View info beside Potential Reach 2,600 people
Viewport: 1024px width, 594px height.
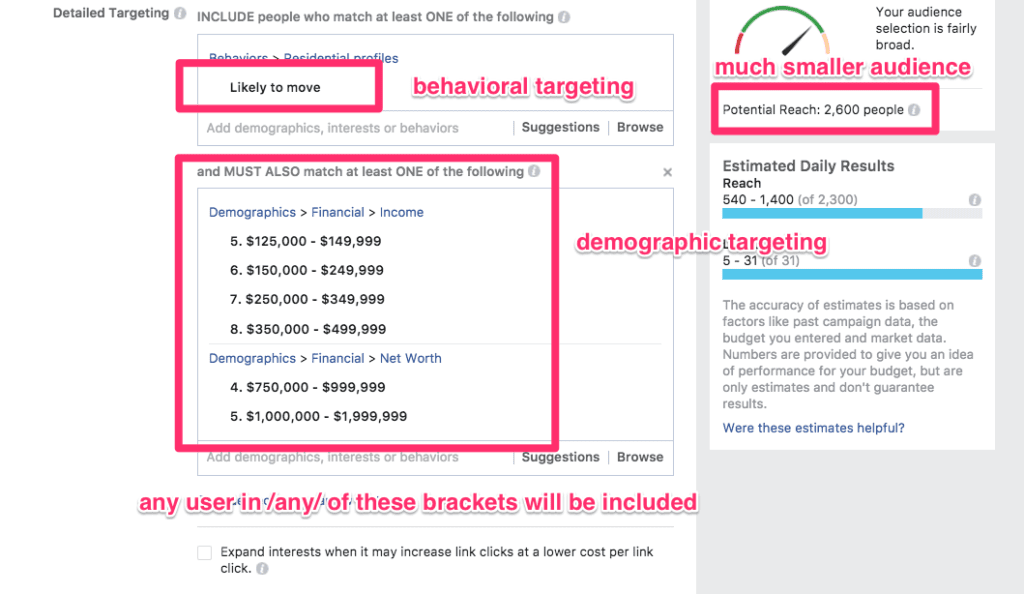point(915,110)
